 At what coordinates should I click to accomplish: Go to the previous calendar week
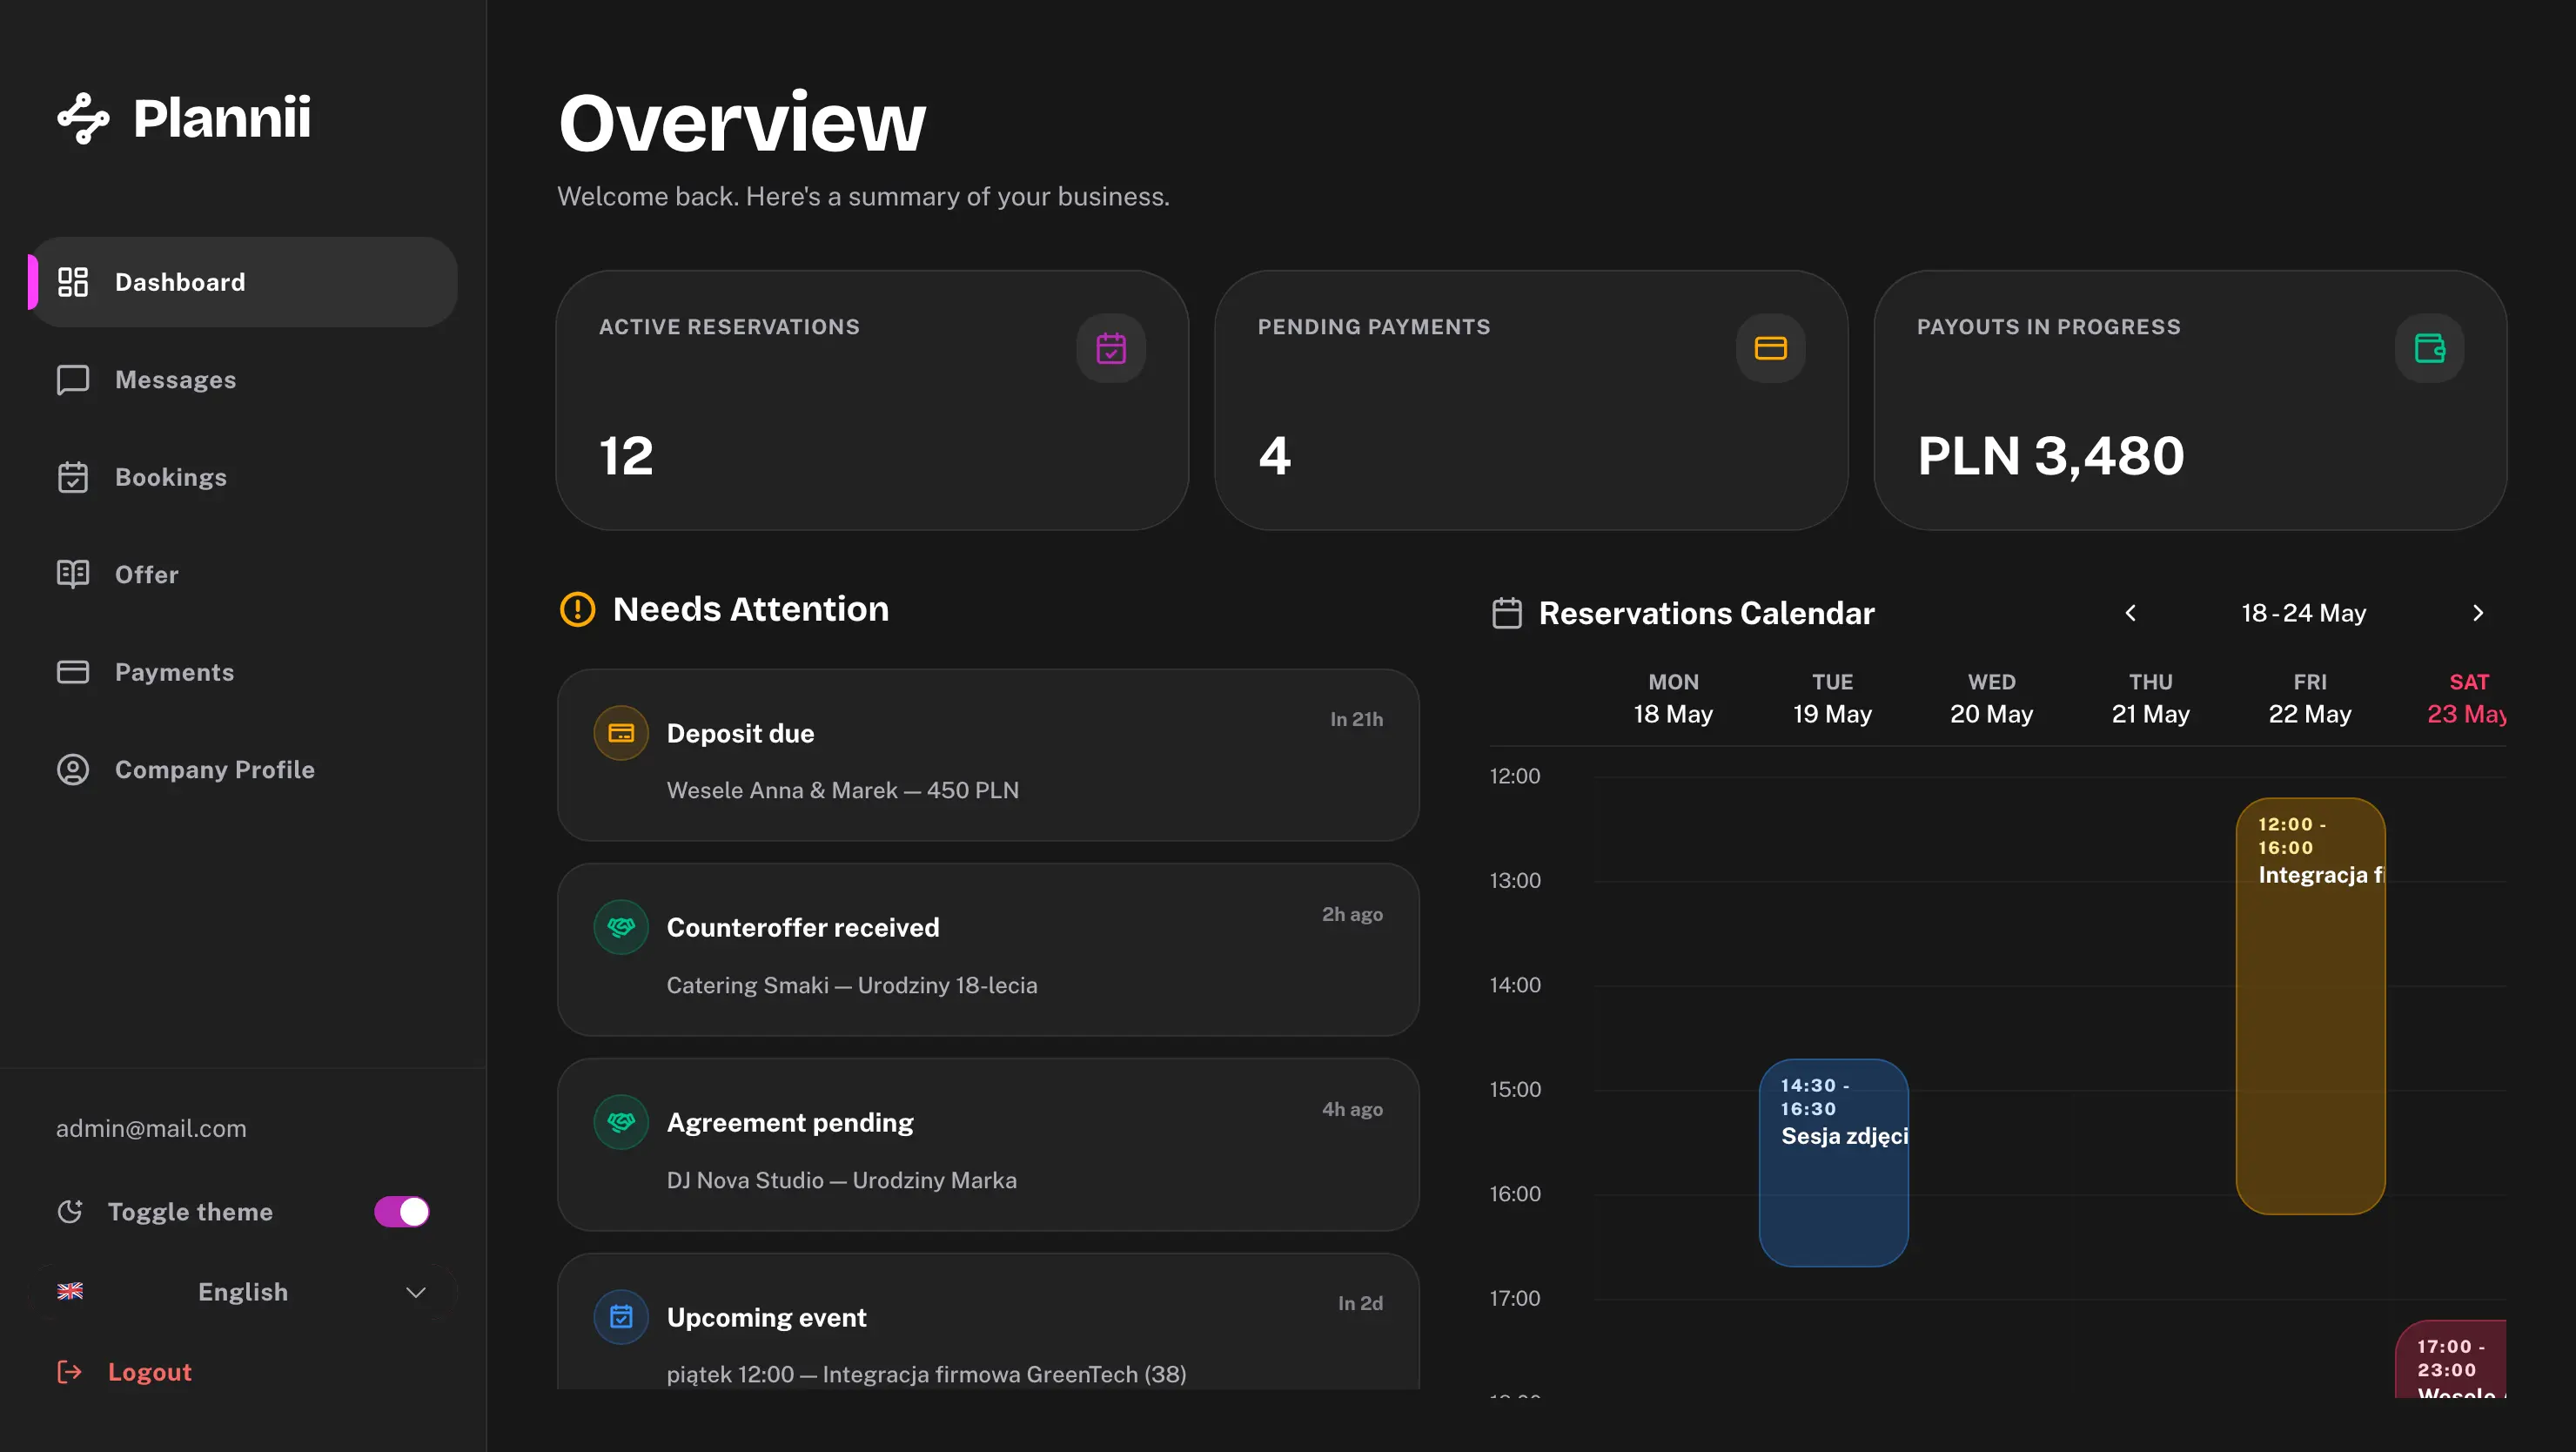2130,613
